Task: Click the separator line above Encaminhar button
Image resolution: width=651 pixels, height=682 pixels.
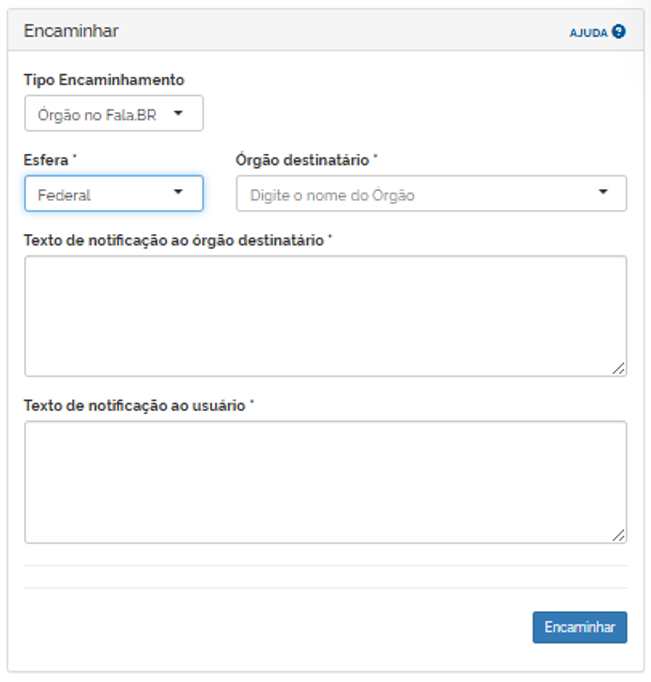Action: [325, 588]
